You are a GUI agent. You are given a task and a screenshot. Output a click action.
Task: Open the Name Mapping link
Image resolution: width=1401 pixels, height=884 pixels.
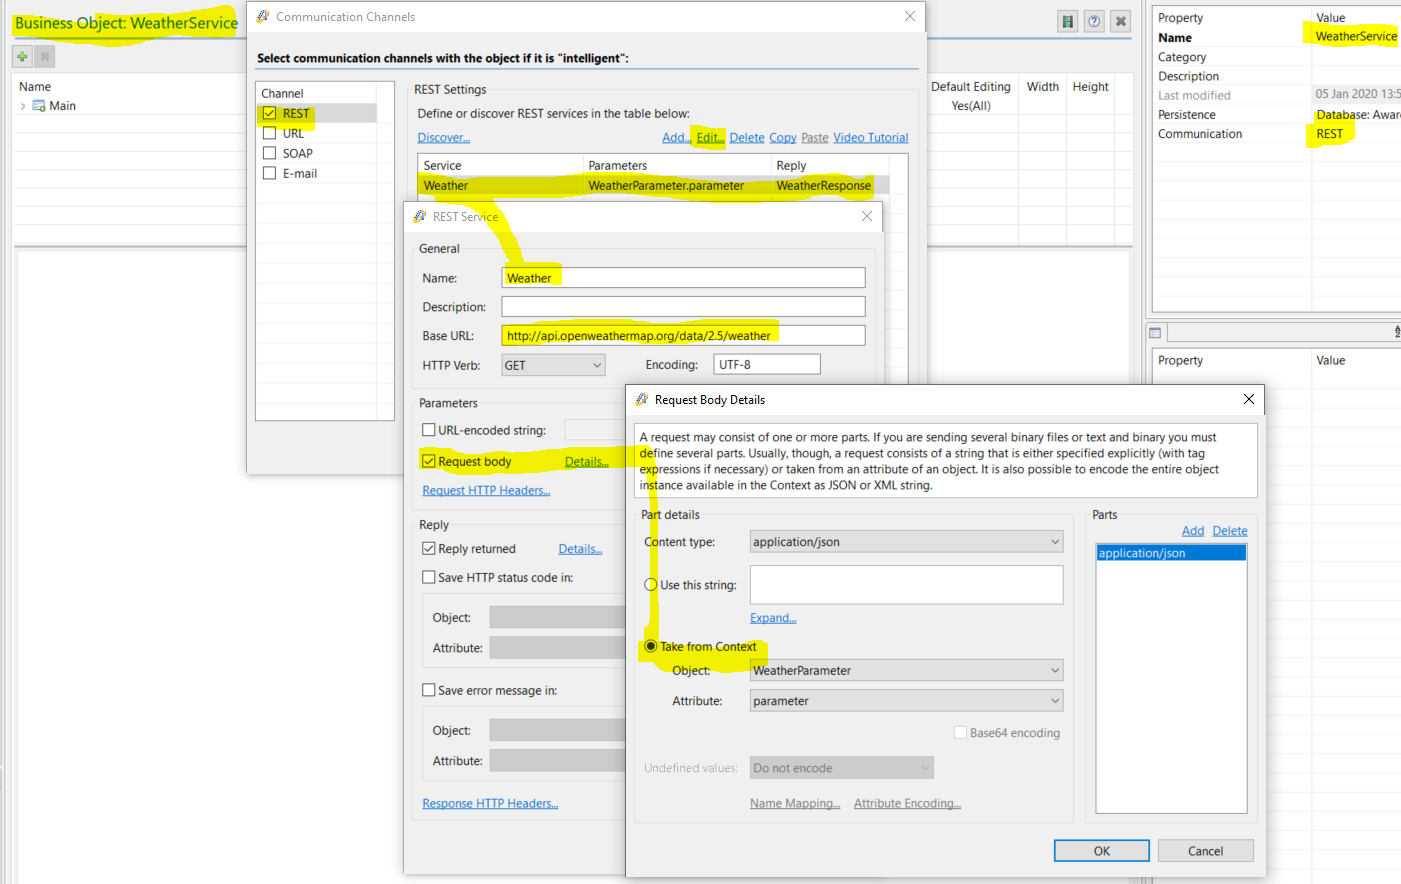[x=795, y=804]
